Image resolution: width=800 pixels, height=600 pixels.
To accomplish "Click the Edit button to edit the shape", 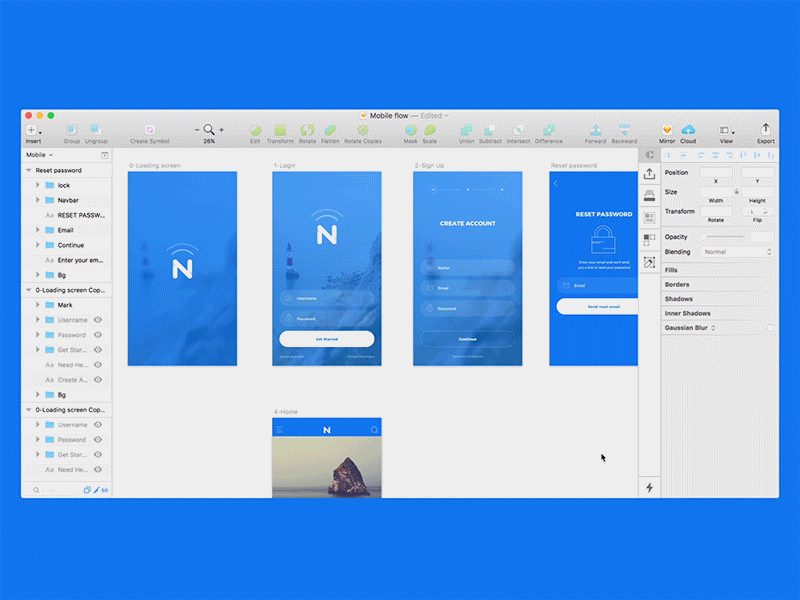I will point(254,131).
